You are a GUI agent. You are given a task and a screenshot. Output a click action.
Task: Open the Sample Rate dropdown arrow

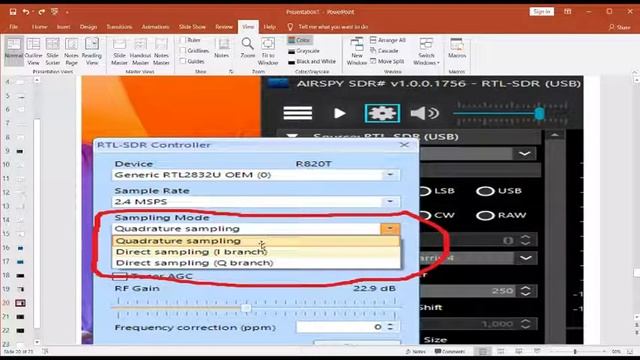(x=390, y=202)
